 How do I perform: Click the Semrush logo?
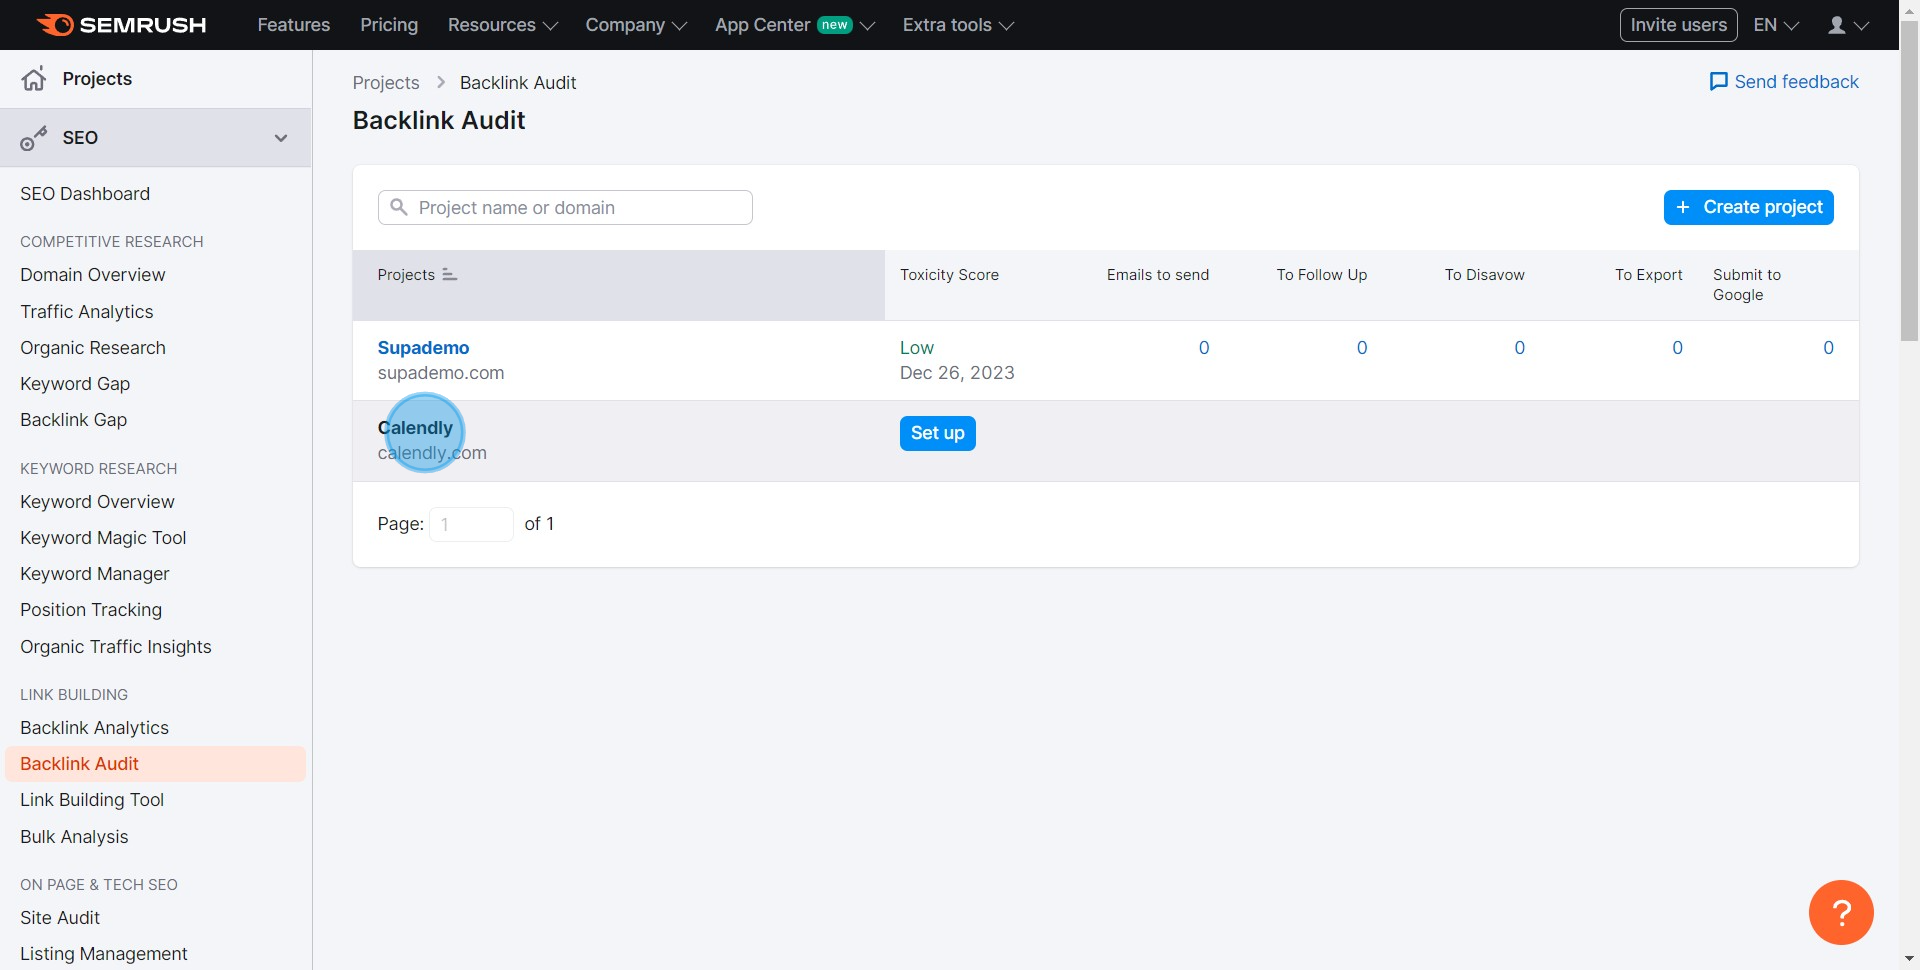click(x=121, y=25)
